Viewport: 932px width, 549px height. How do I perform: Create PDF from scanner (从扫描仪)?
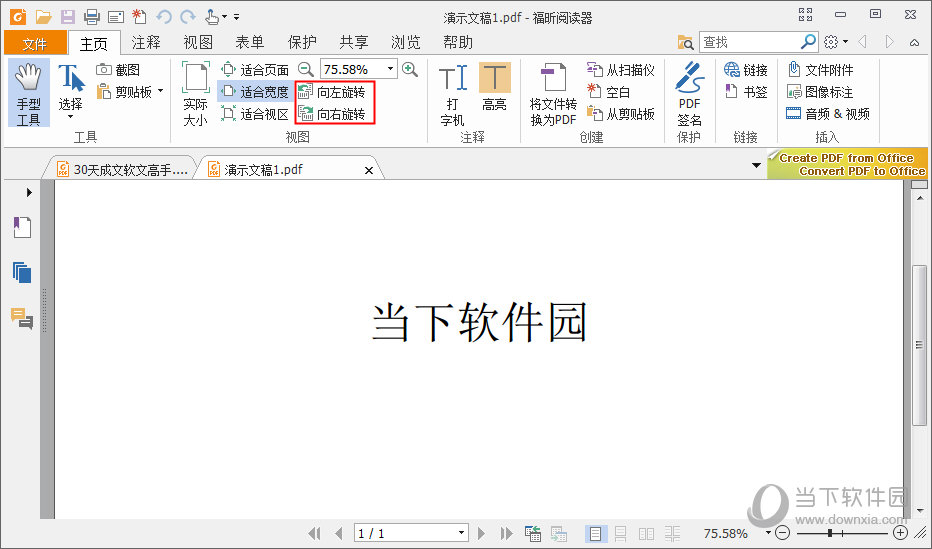click(x=621, y=70)
